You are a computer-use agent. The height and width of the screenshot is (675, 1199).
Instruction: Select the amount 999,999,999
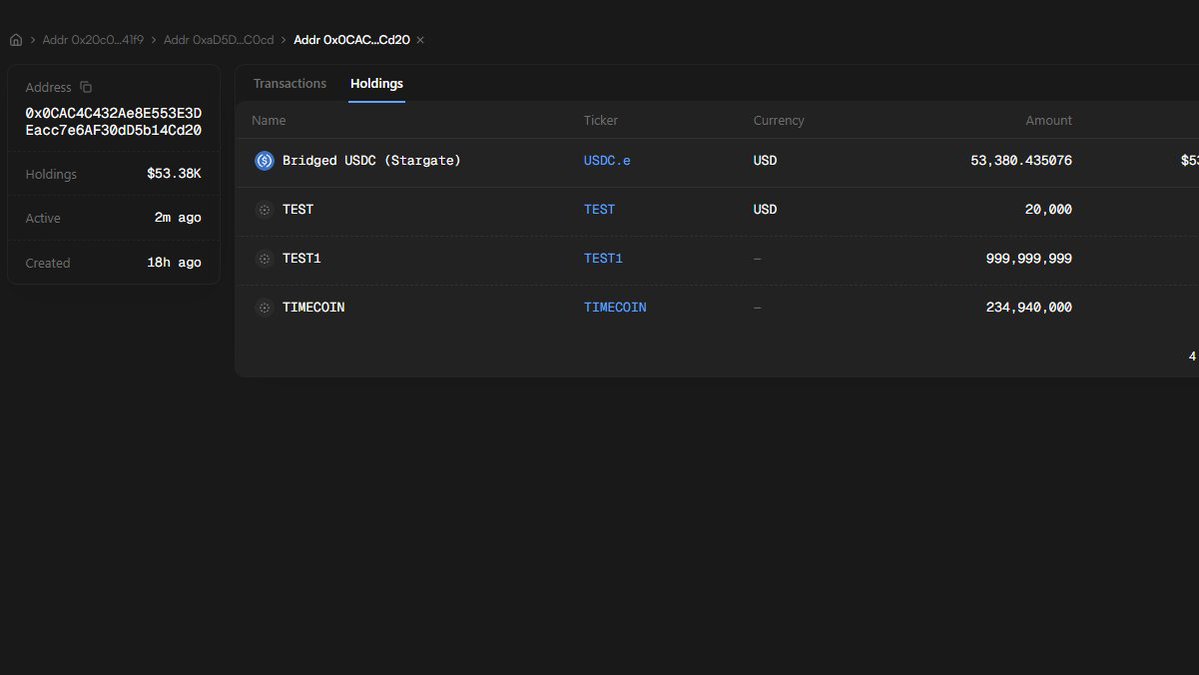[1028, 258]
